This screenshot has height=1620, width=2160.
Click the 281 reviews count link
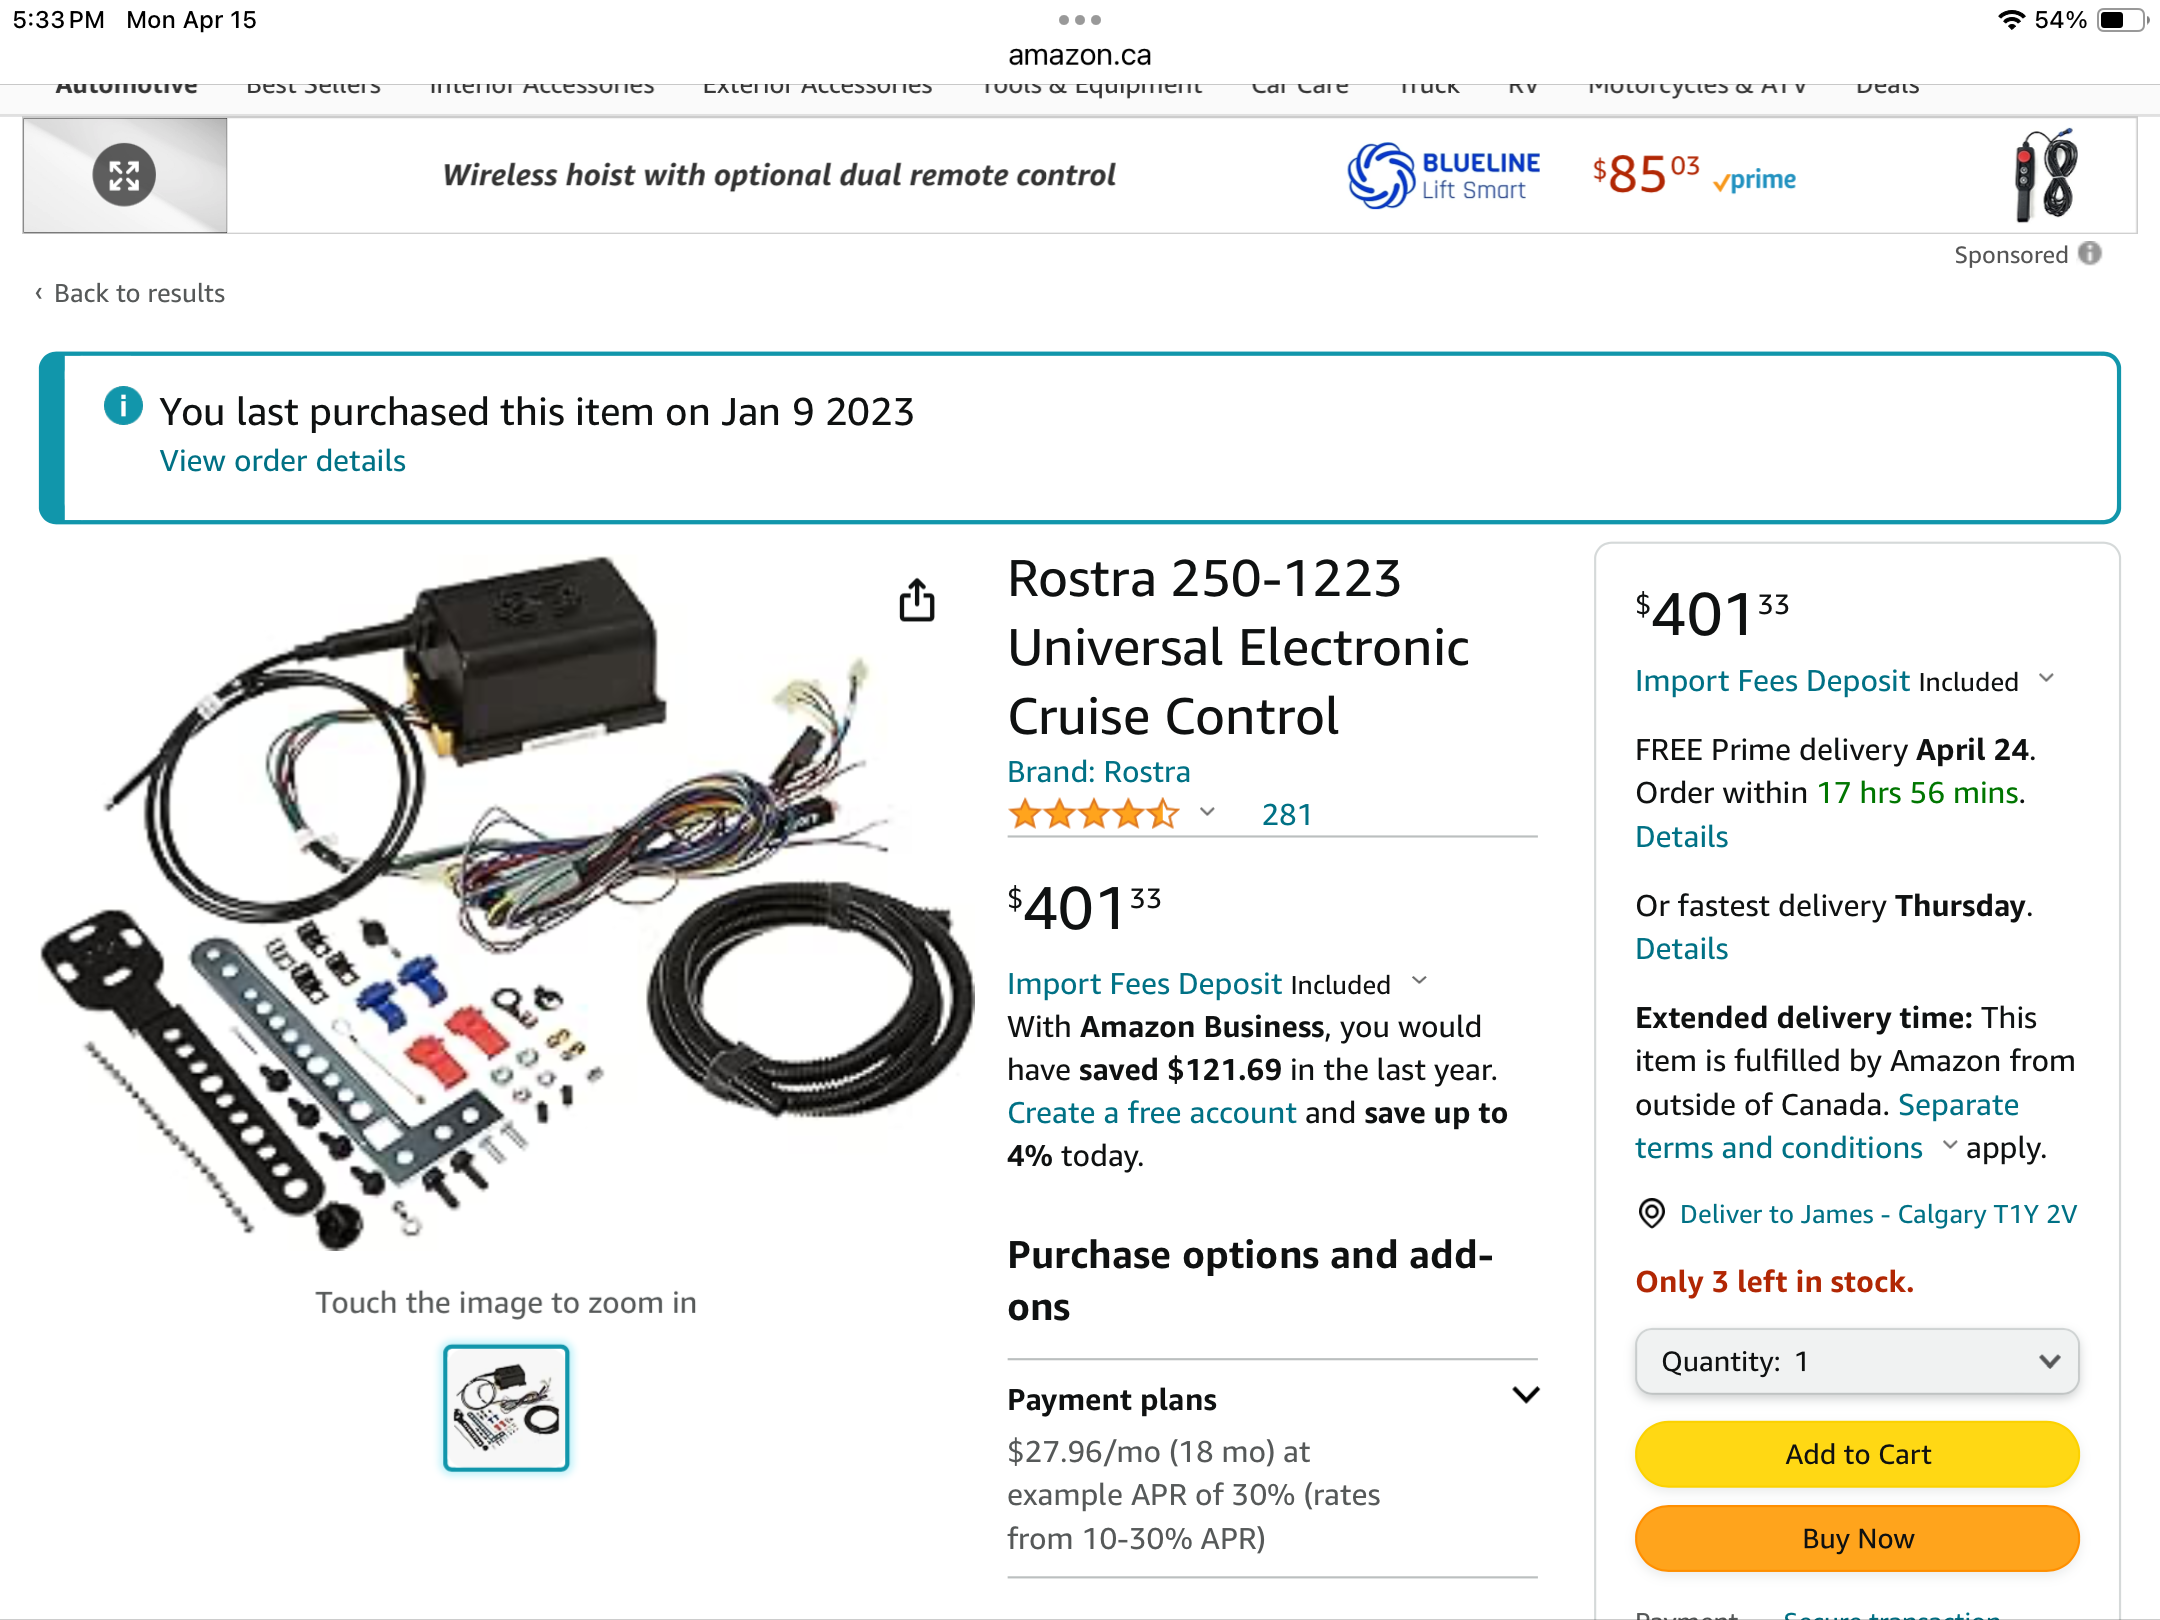click(x=1286, y=814)
